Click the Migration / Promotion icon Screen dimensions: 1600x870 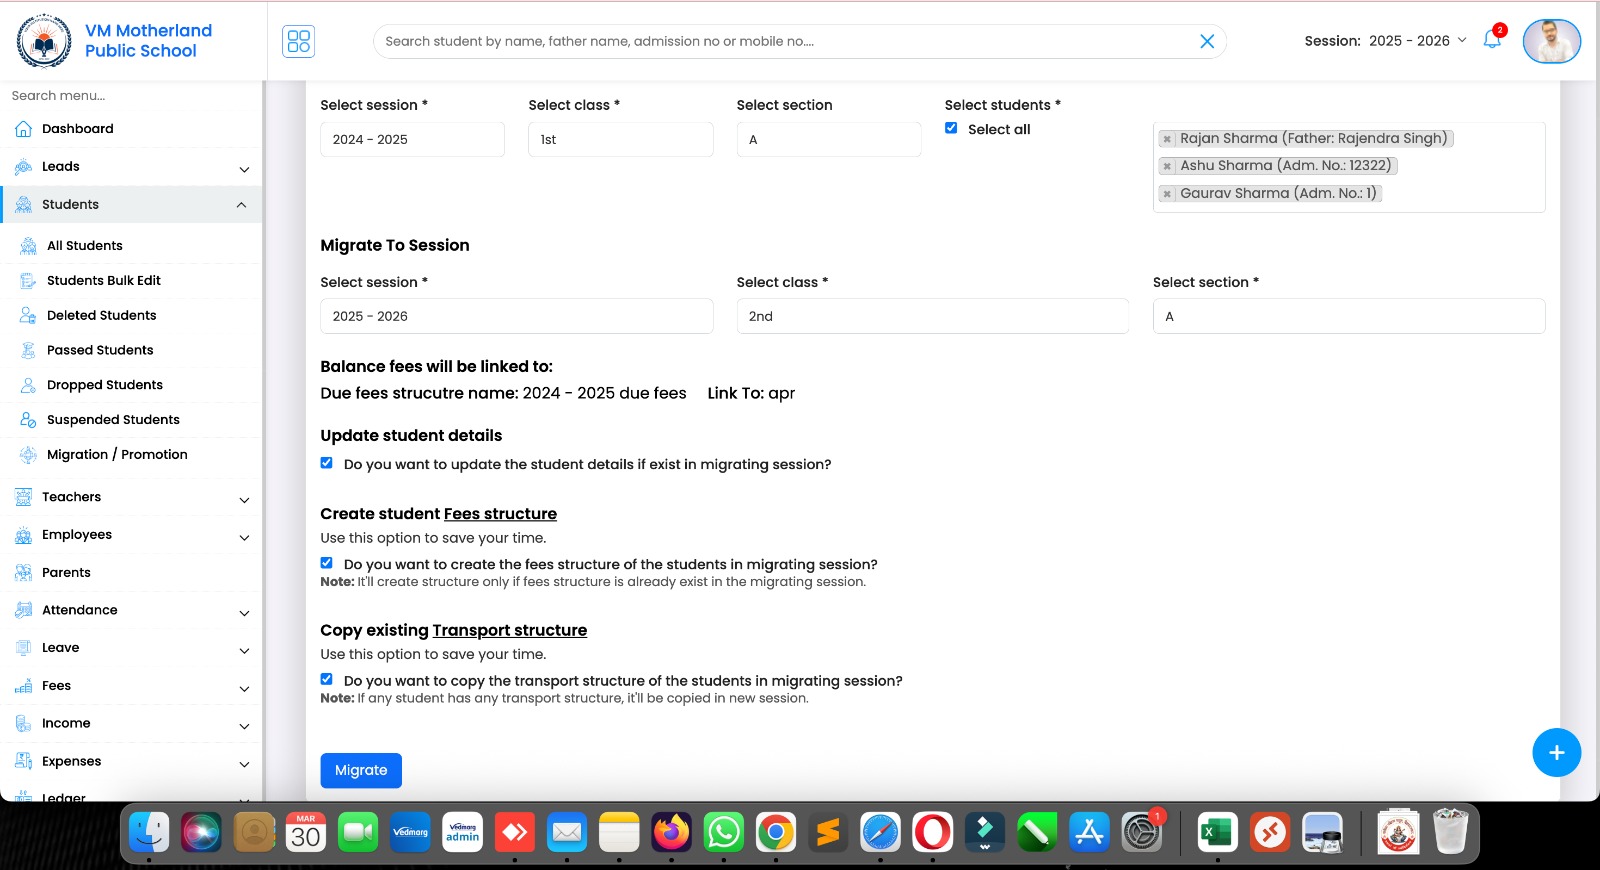pyautogui.click(x=28, y=455)
